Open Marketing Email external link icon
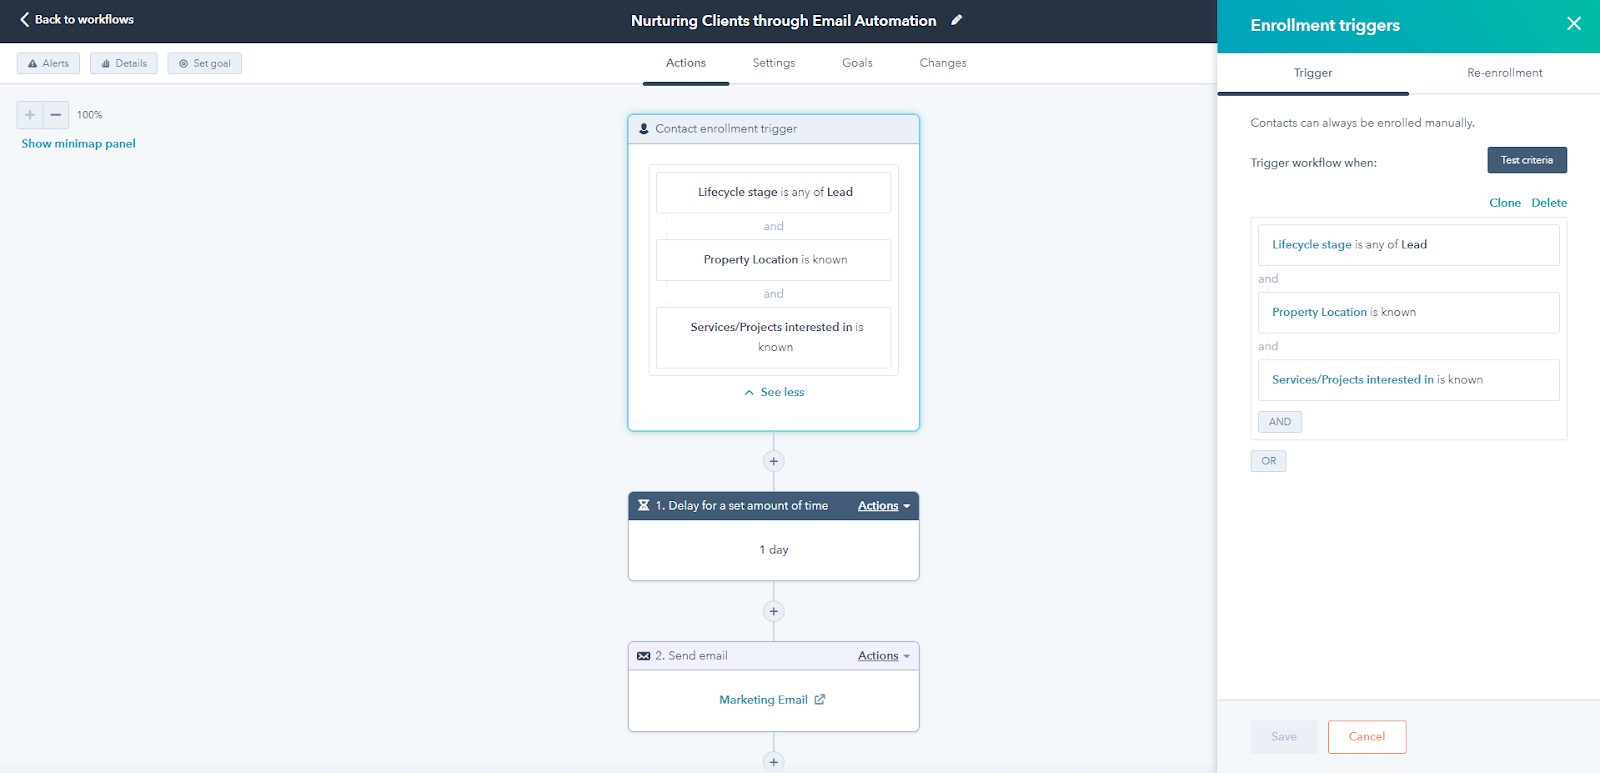The height and width of the screenshot is (773, 1600). pos(820,700)
